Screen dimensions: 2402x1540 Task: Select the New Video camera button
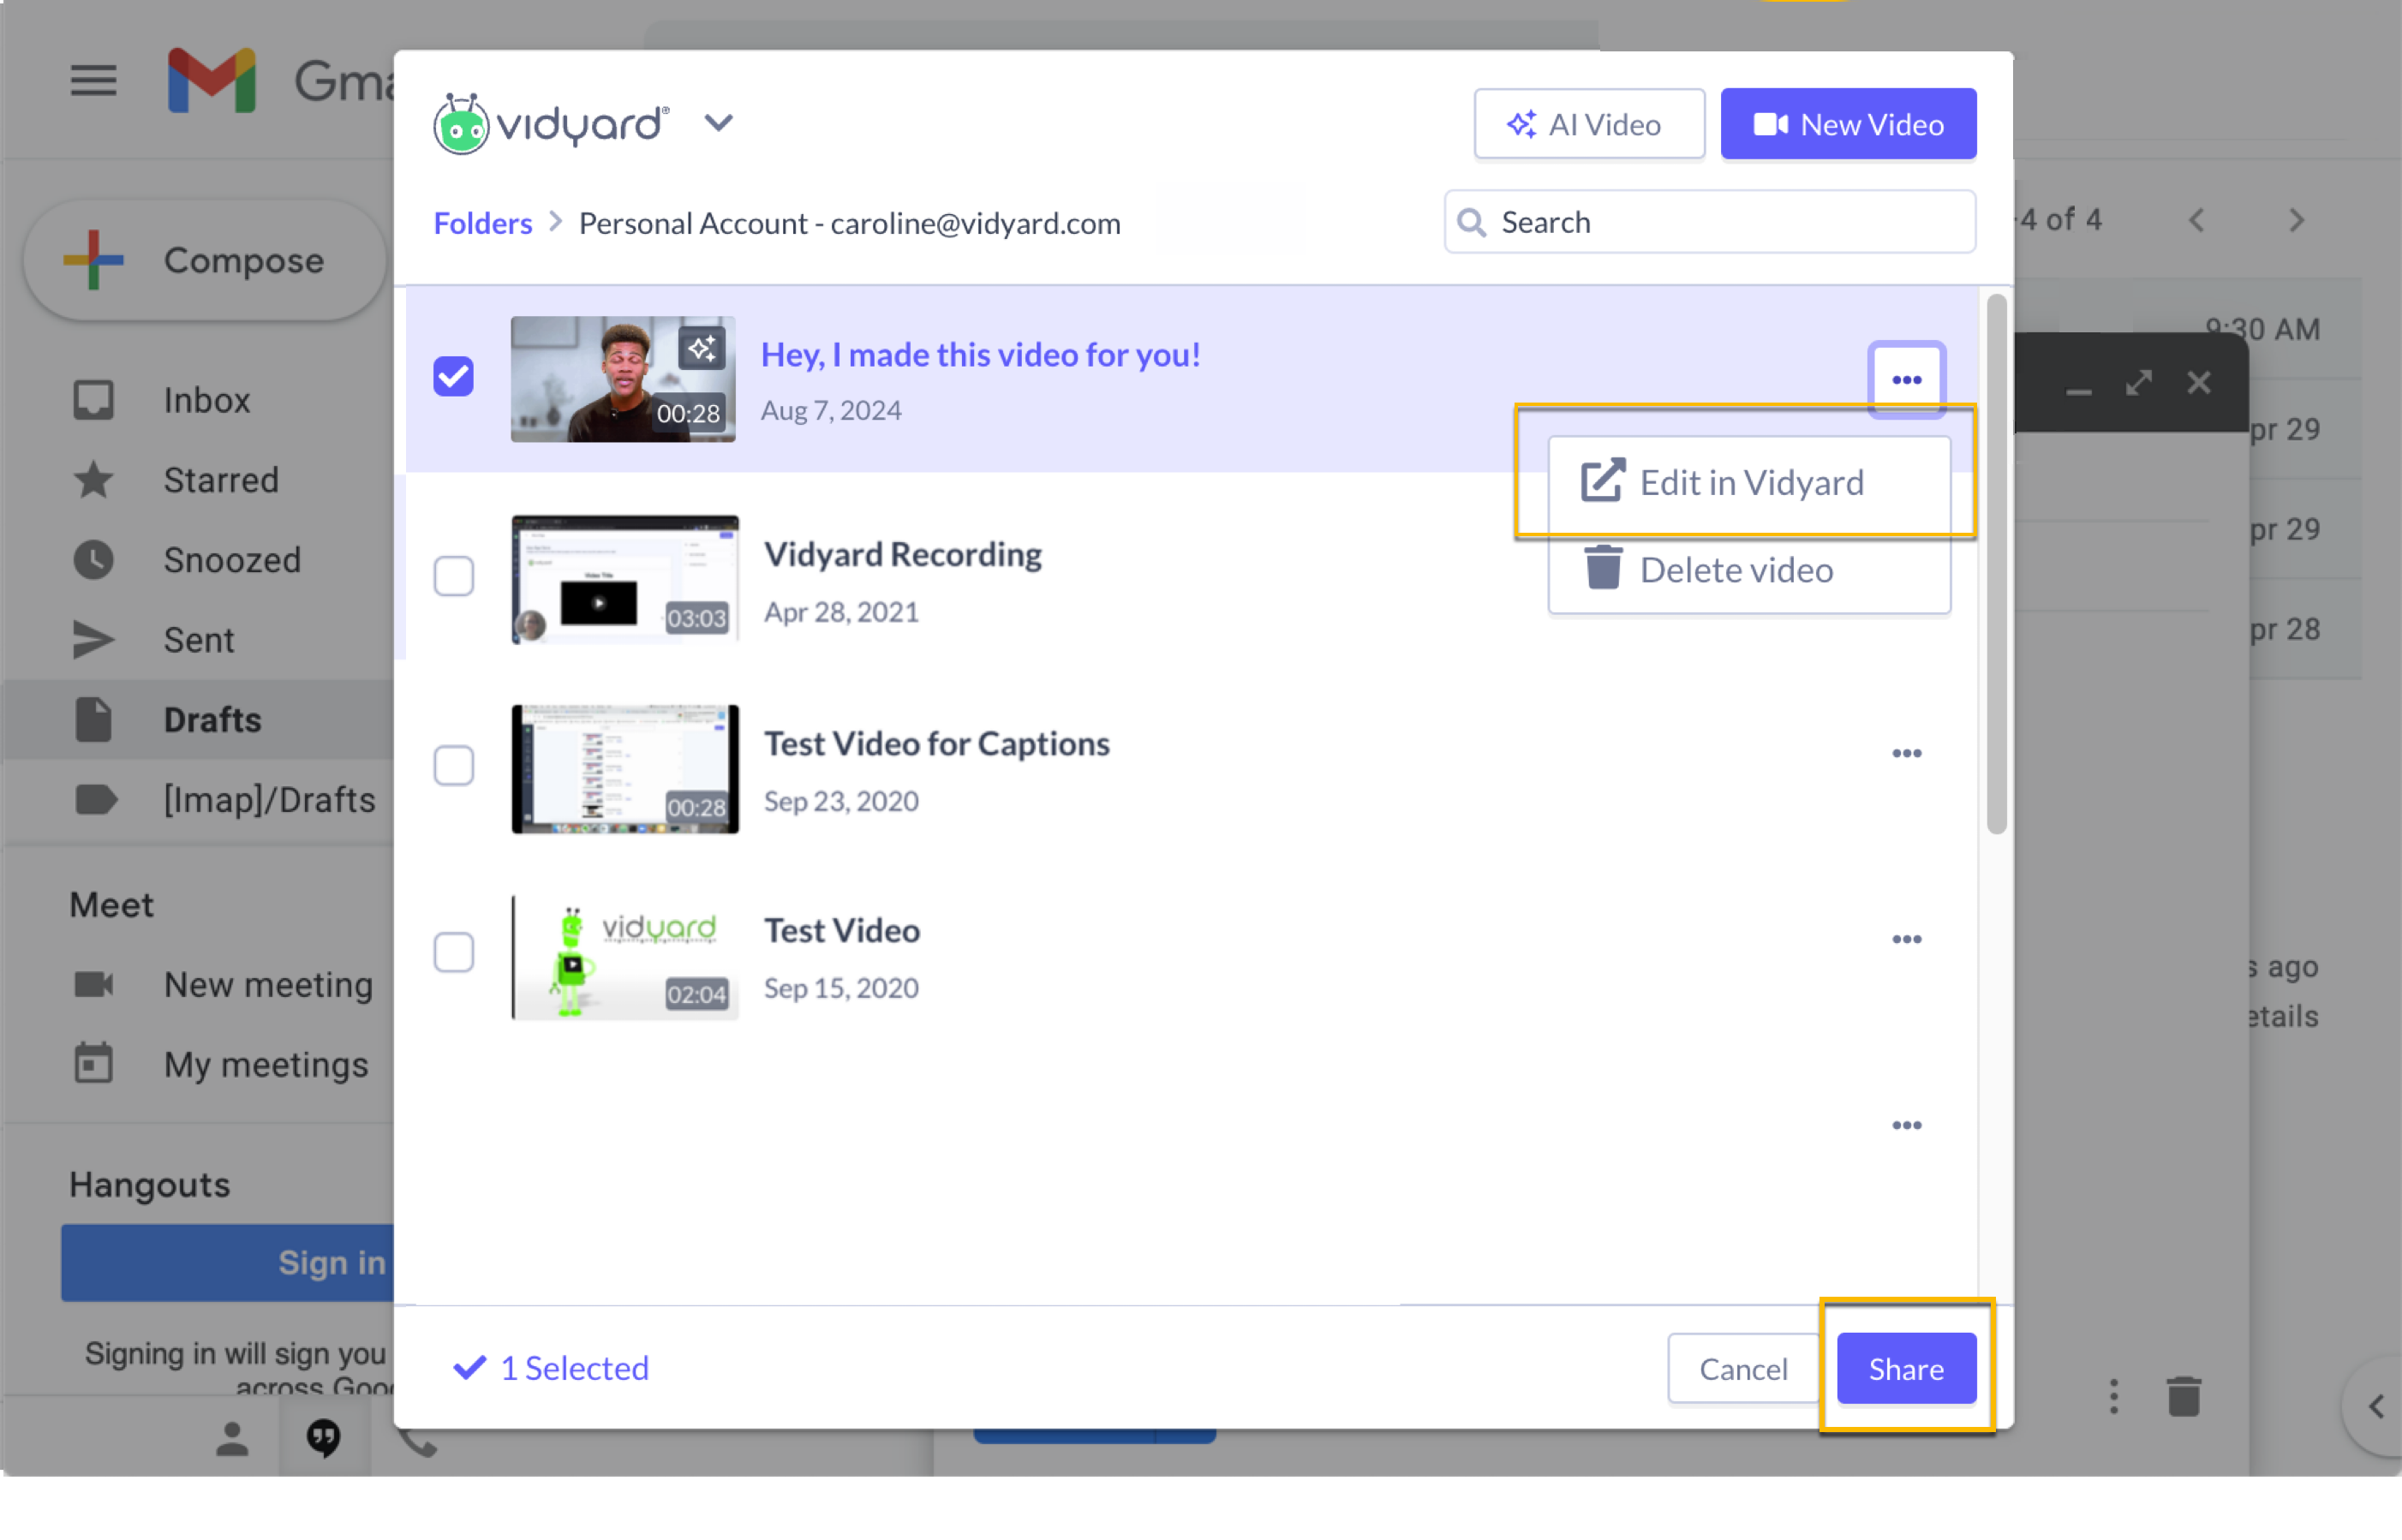tap(1847, 123)
